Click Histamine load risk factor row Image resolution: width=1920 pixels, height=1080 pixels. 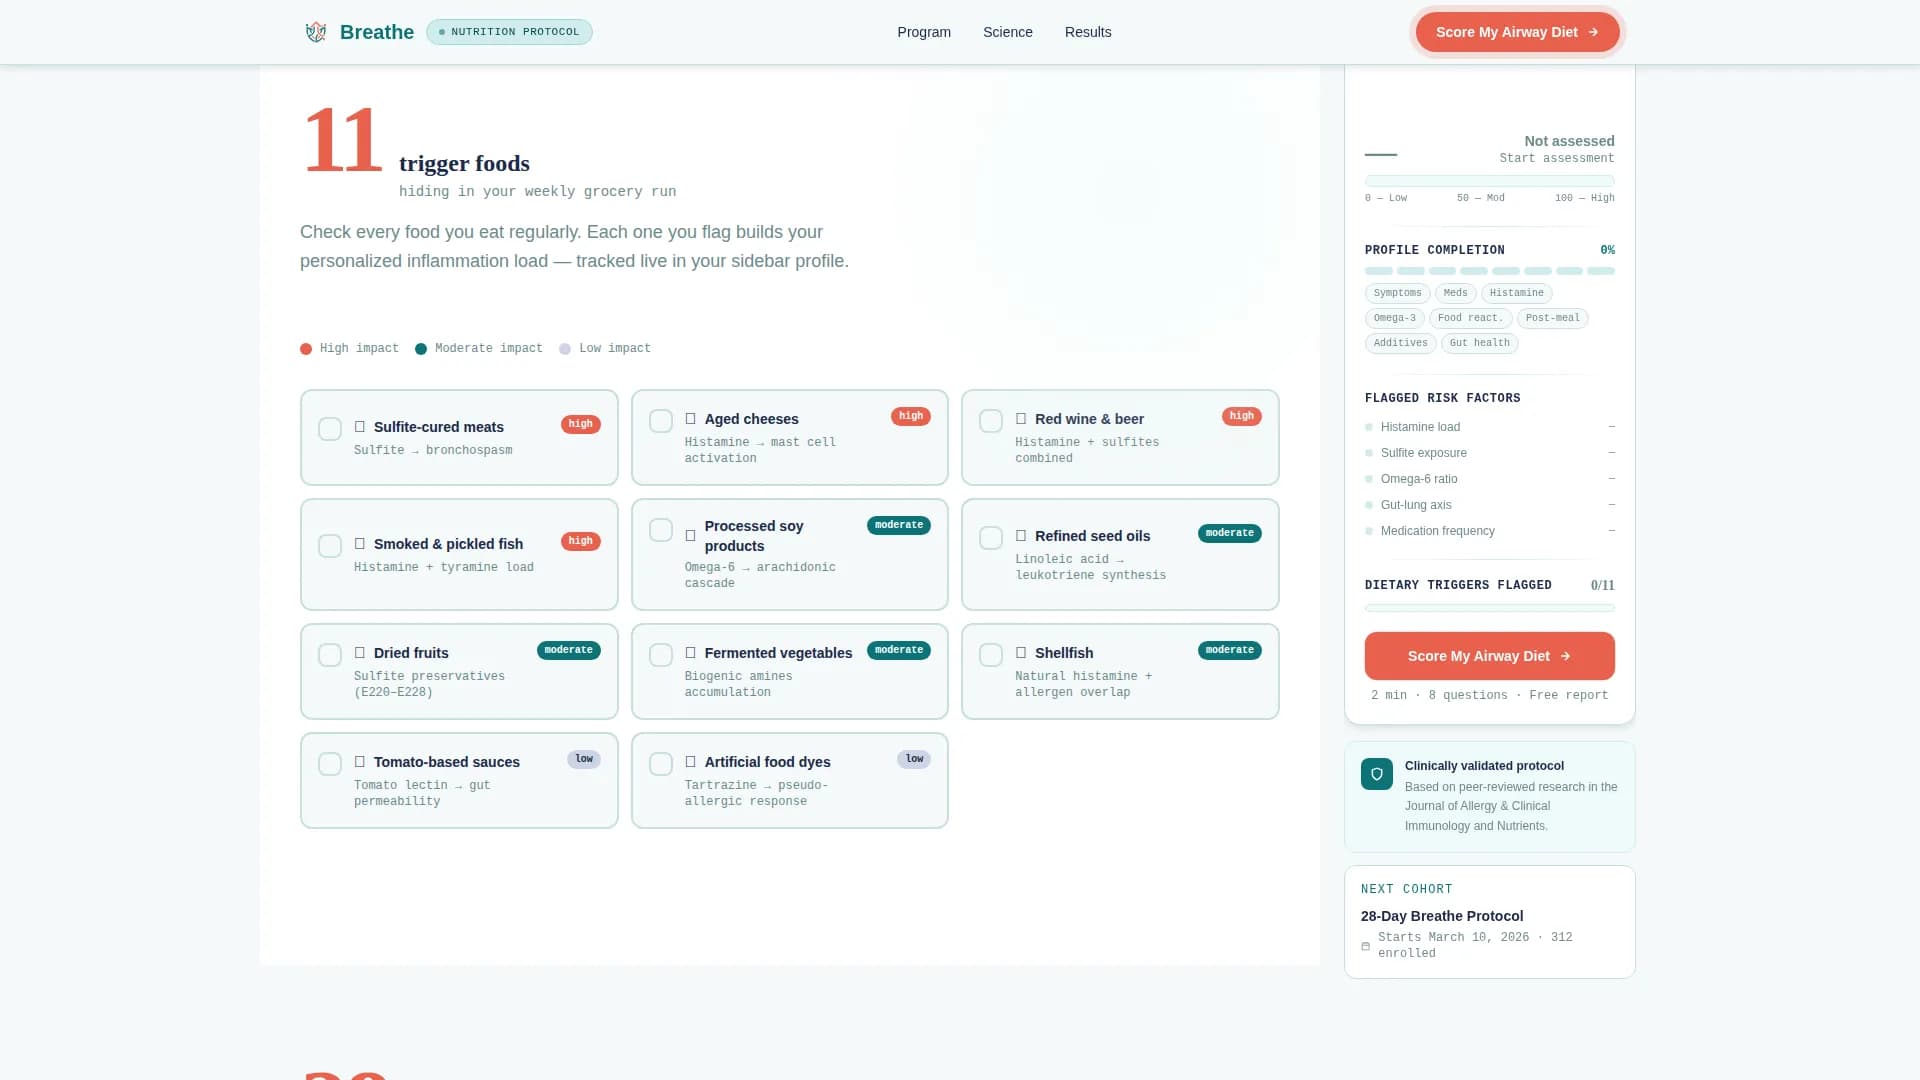(x=1489, y=427)
